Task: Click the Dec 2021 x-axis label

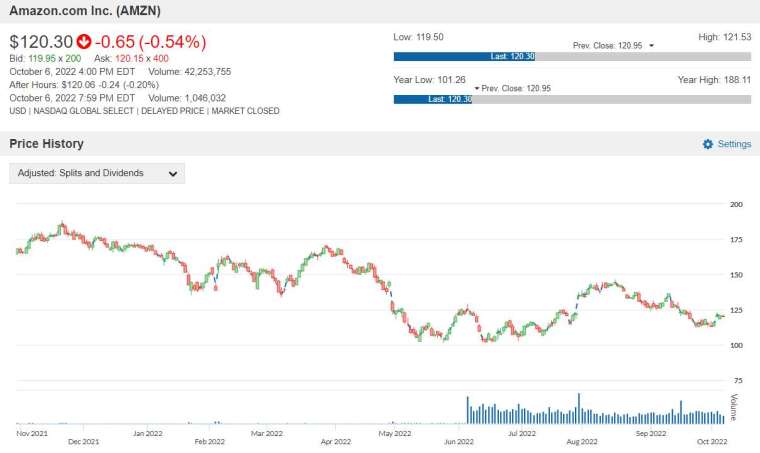Action: 83,441
